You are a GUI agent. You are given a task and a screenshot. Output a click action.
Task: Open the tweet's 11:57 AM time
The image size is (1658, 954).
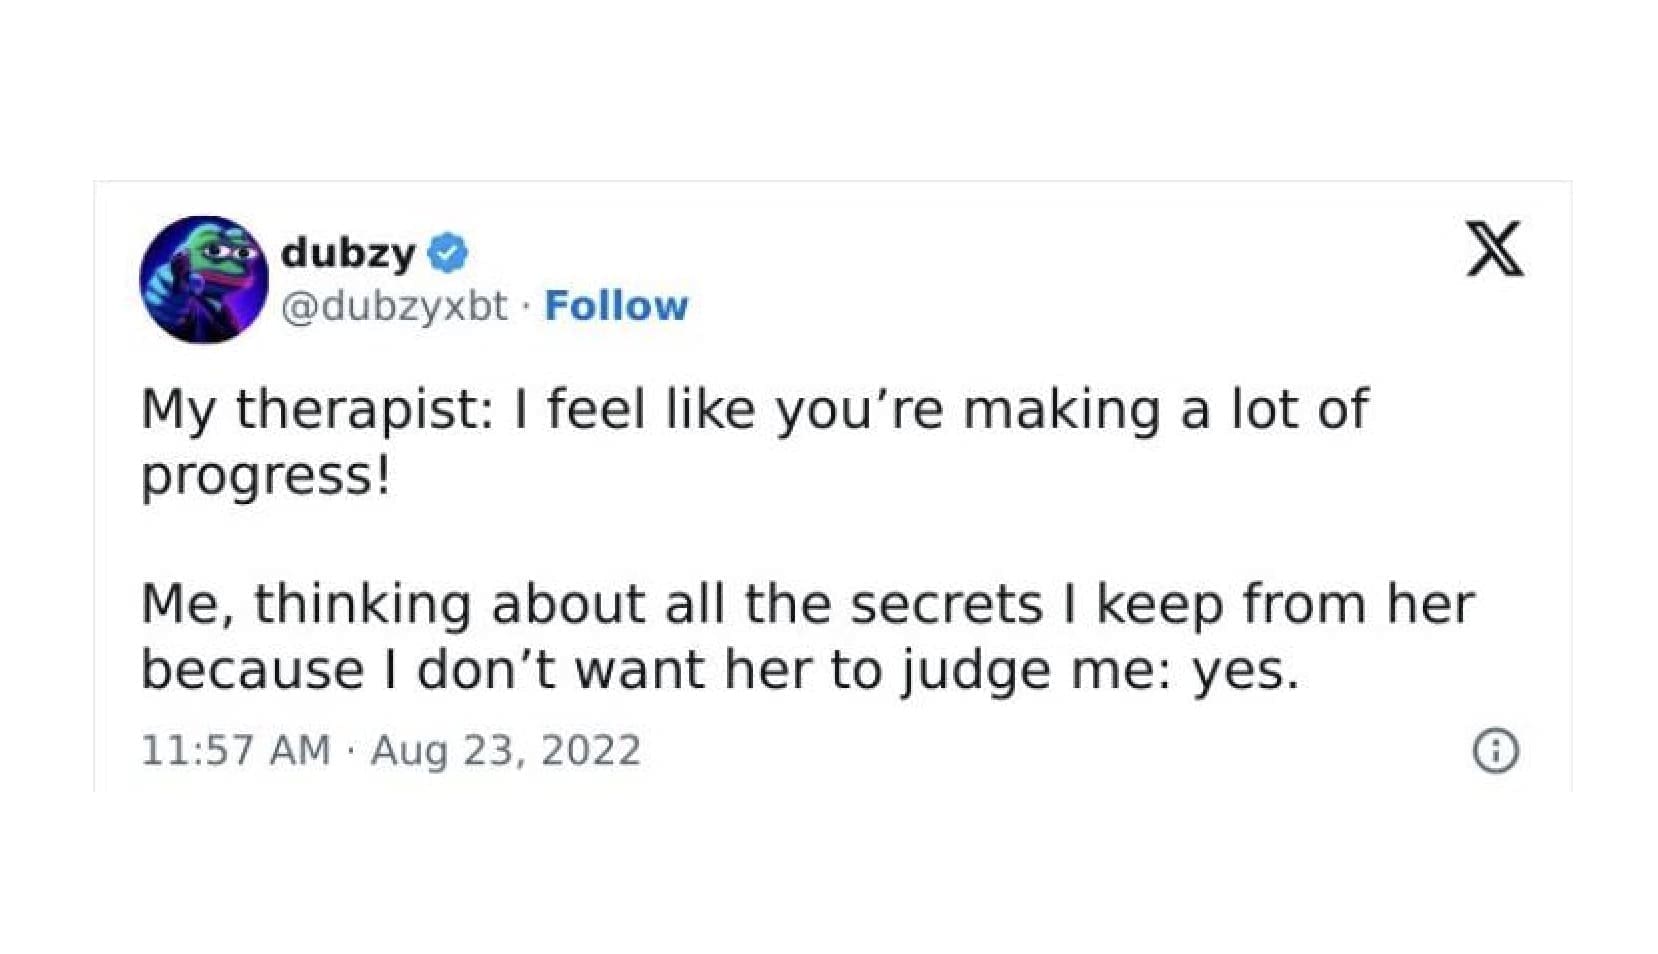pyautogui.click(x=235, y=750)
